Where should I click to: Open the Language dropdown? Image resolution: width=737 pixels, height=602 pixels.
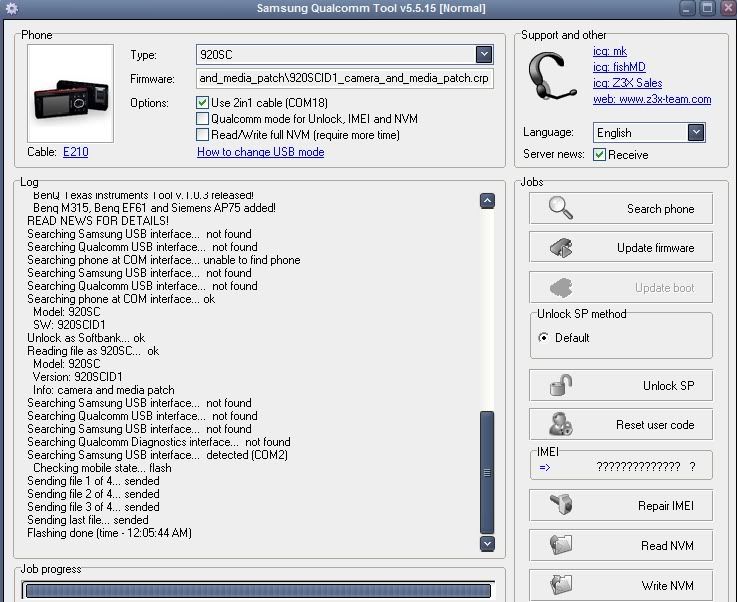[x=696, y=133]
